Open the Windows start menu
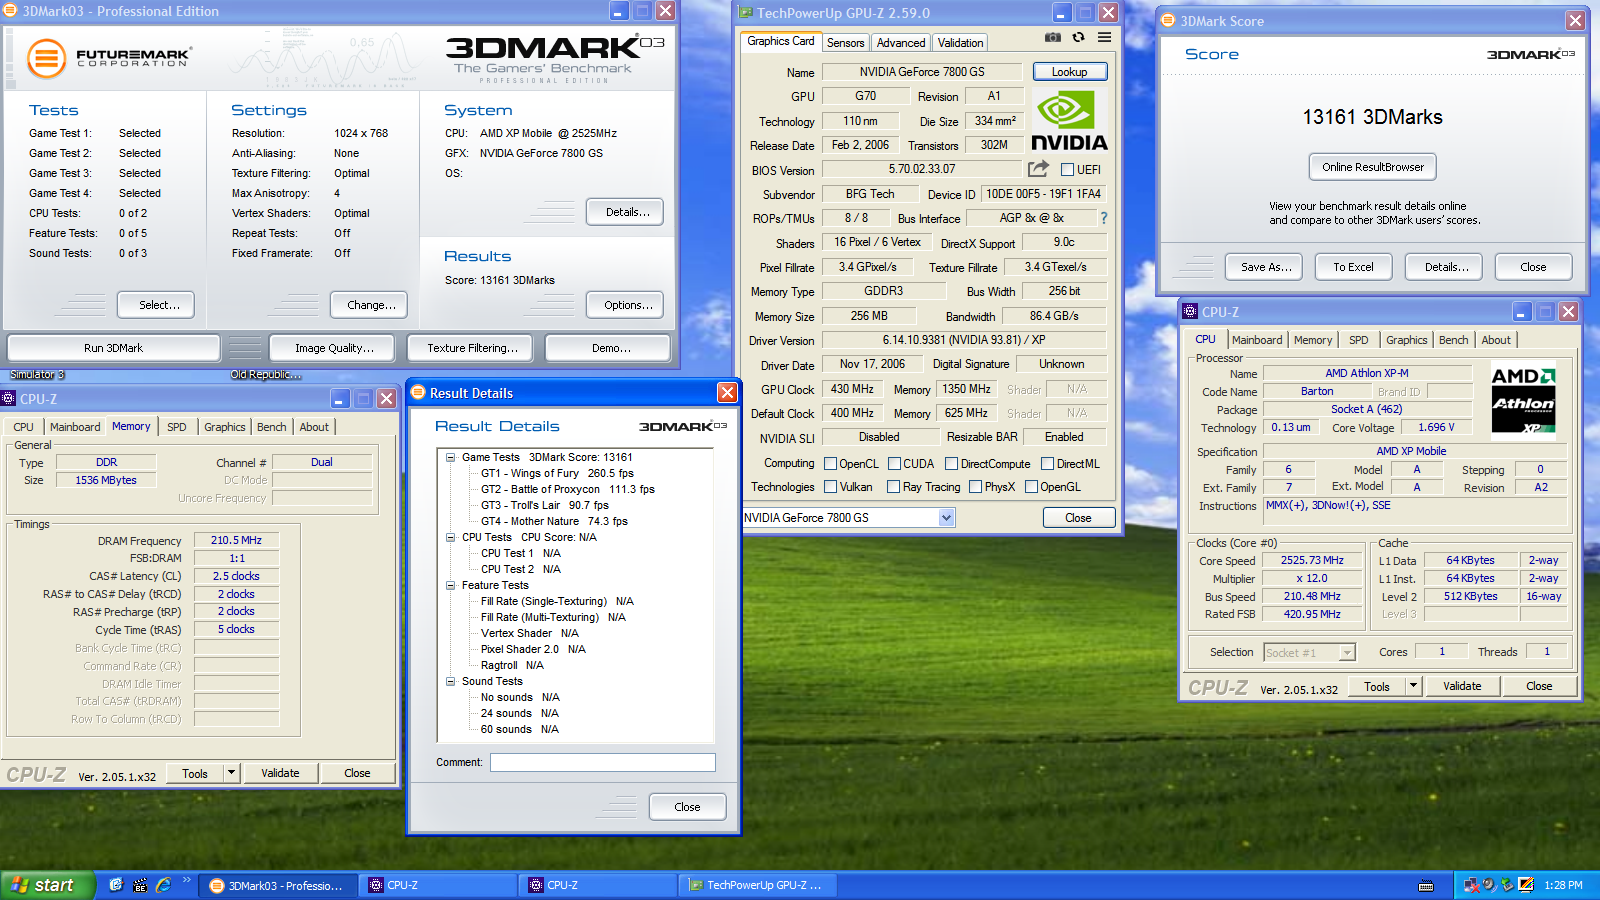Screen dimensions: 1600x900 click(x=47, y=885)
